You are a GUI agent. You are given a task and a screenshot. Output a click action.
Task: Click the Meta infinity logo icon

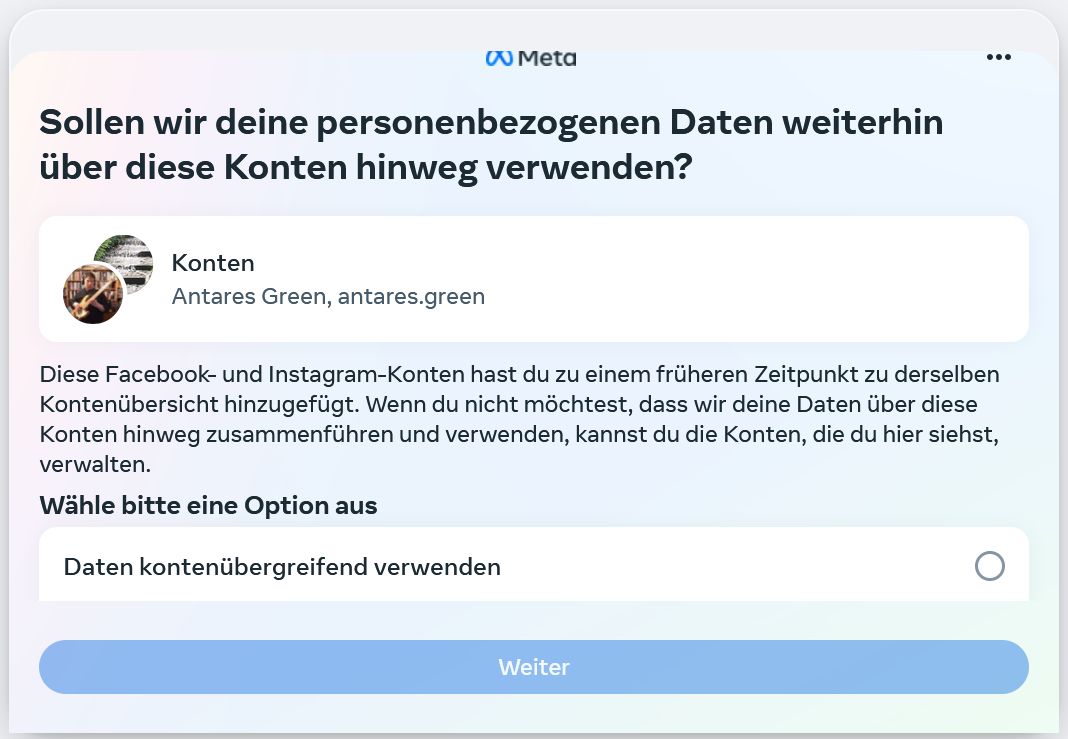click(499, 58)
